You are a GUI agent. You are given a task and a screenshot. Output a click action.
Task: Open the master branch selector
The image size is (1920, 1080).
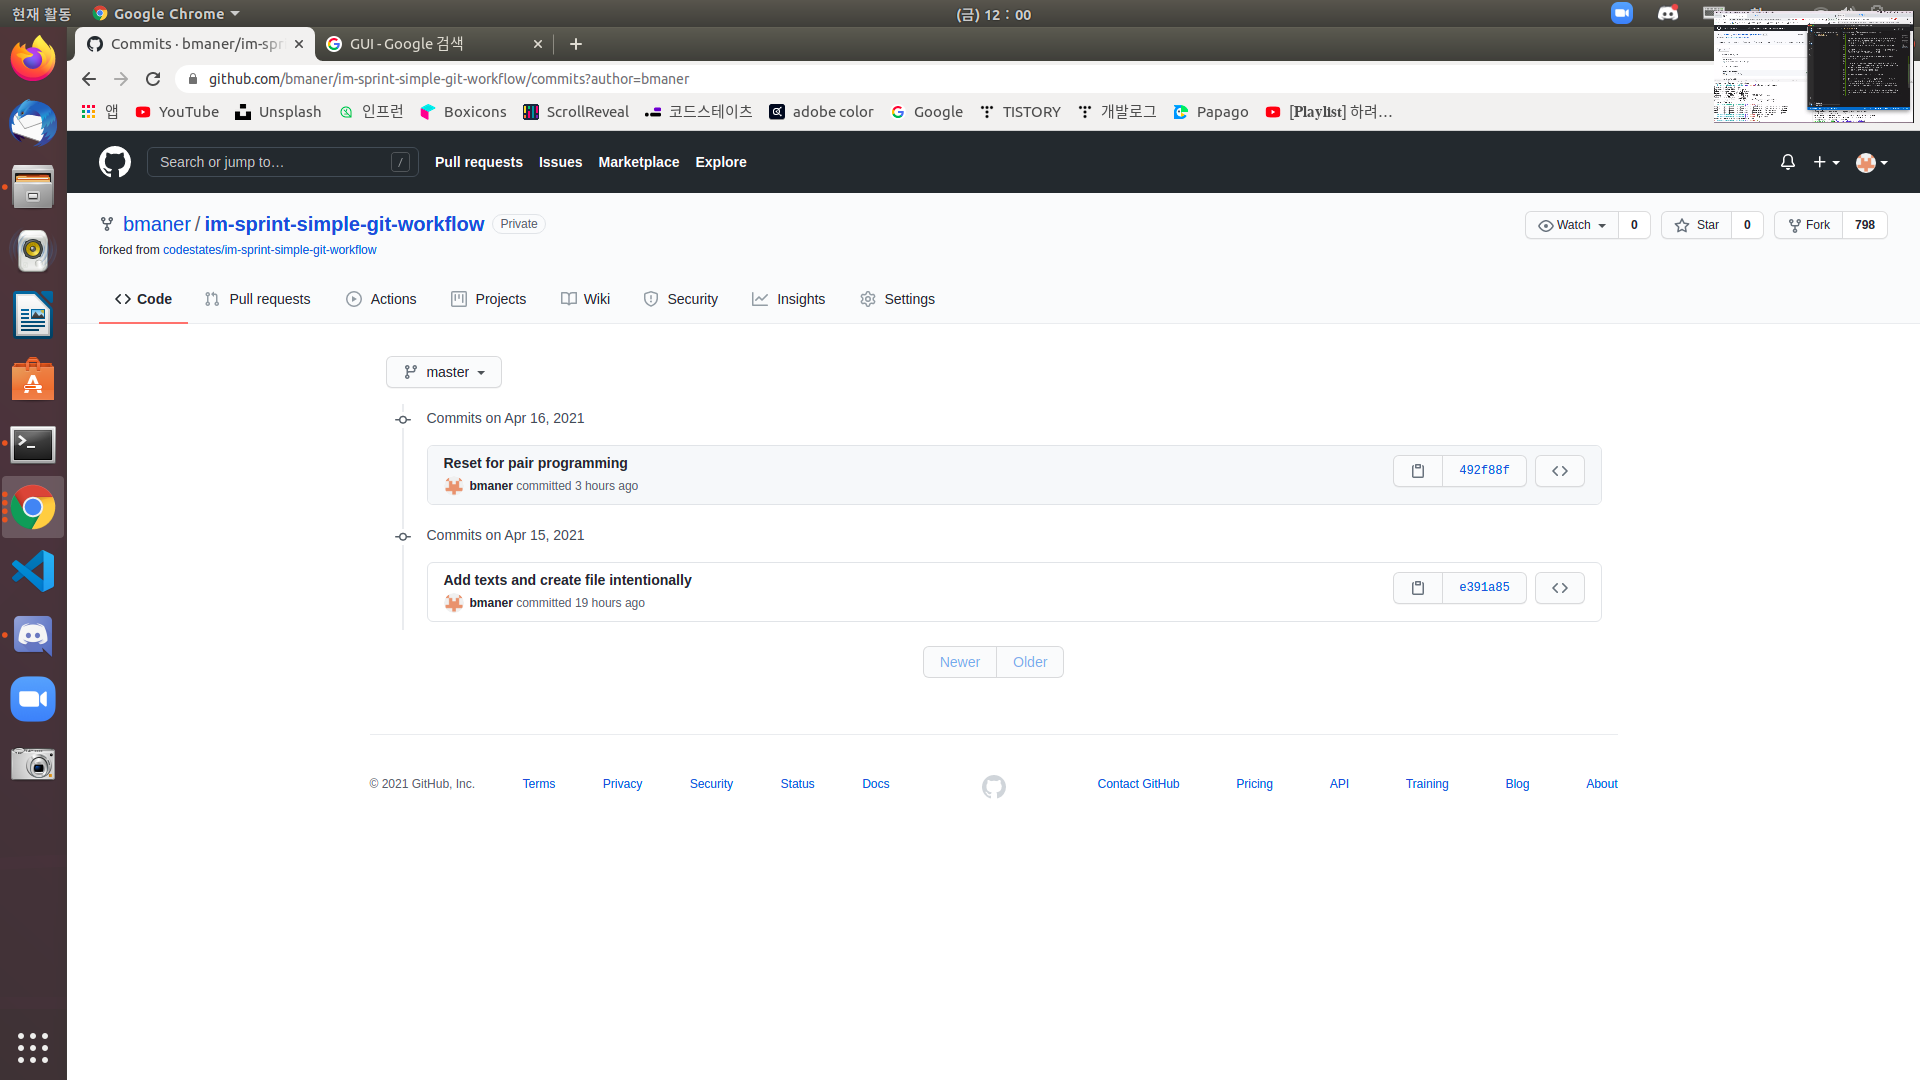pos(444,372)
